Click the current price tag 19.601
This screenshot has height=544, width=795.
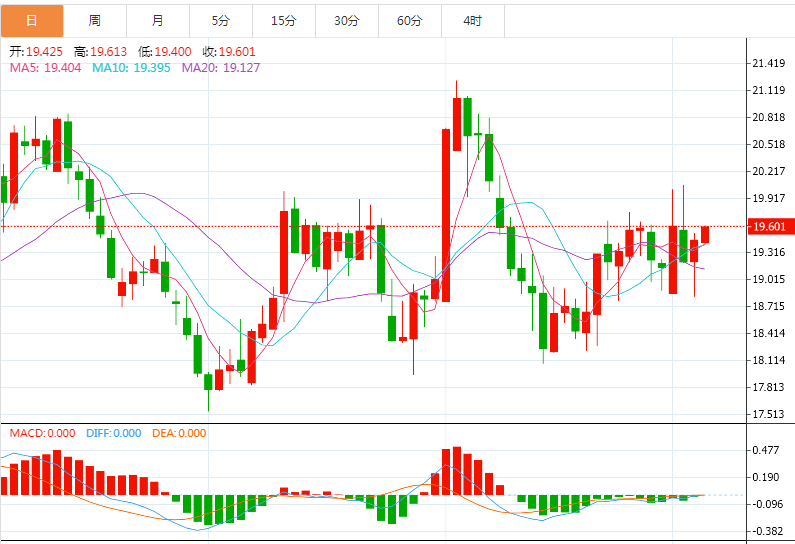pyautogui.click(x=769, y=227)
